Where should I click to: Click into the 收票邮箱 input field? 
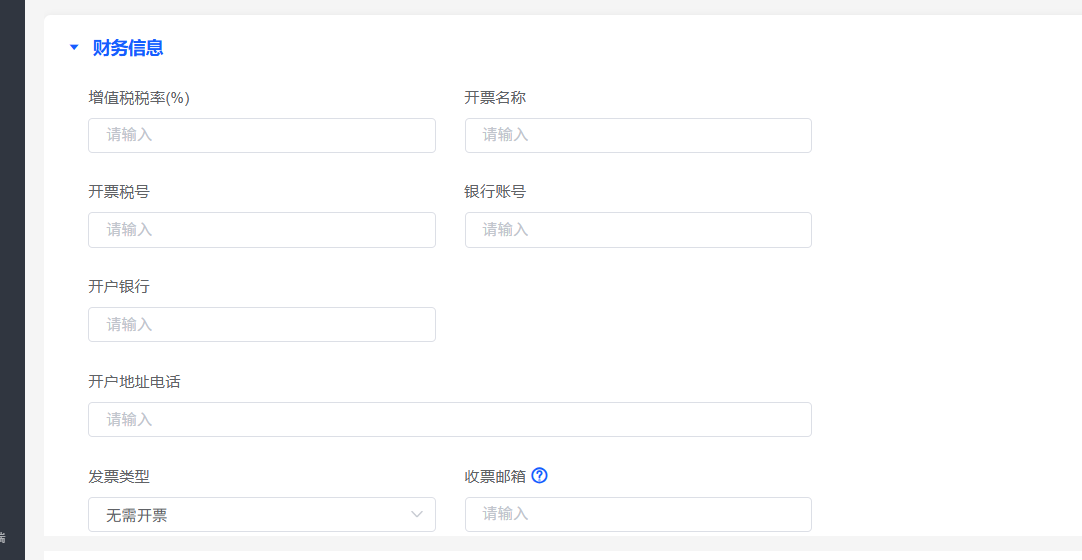[637, 515]
